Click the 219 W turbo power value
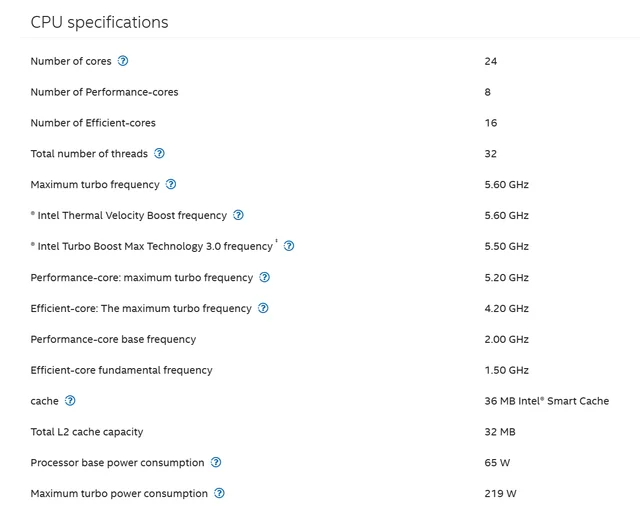Image resolution: width=640 pixels, height=512 pixels. point(500,494)
